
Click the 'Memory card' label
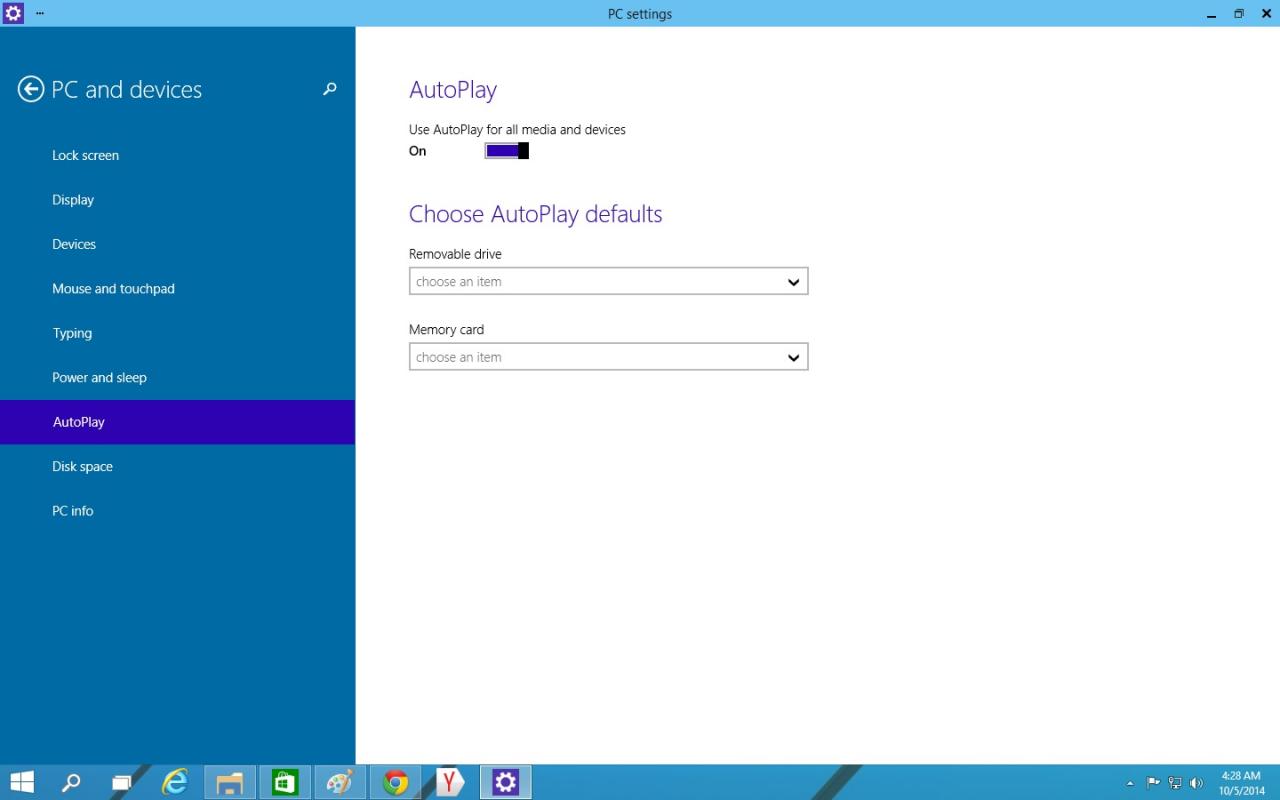[x=446, y=330]
